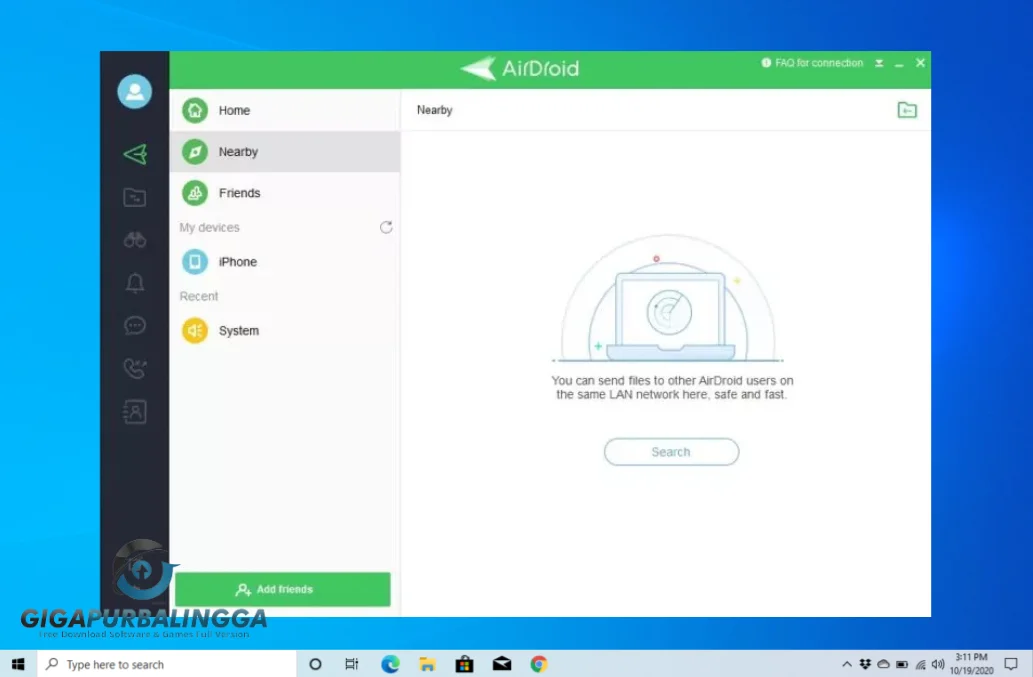Click the OneDrive cloud tray icon
This screenshot has height=677, width=1033.
pyautogui.click(x=883, y=664)
